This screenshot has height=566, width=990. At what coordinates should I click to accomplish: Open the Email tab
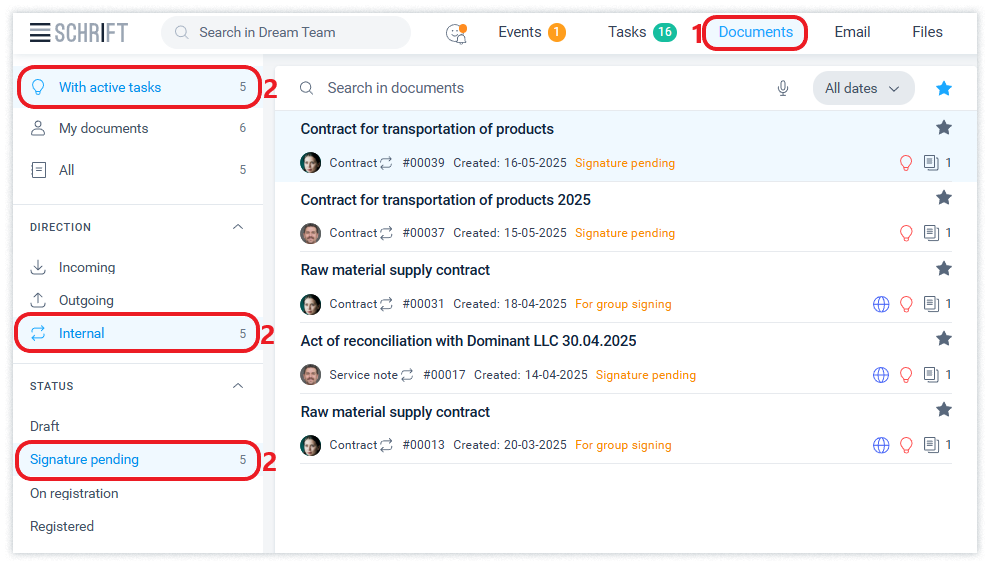coord(852,32)
